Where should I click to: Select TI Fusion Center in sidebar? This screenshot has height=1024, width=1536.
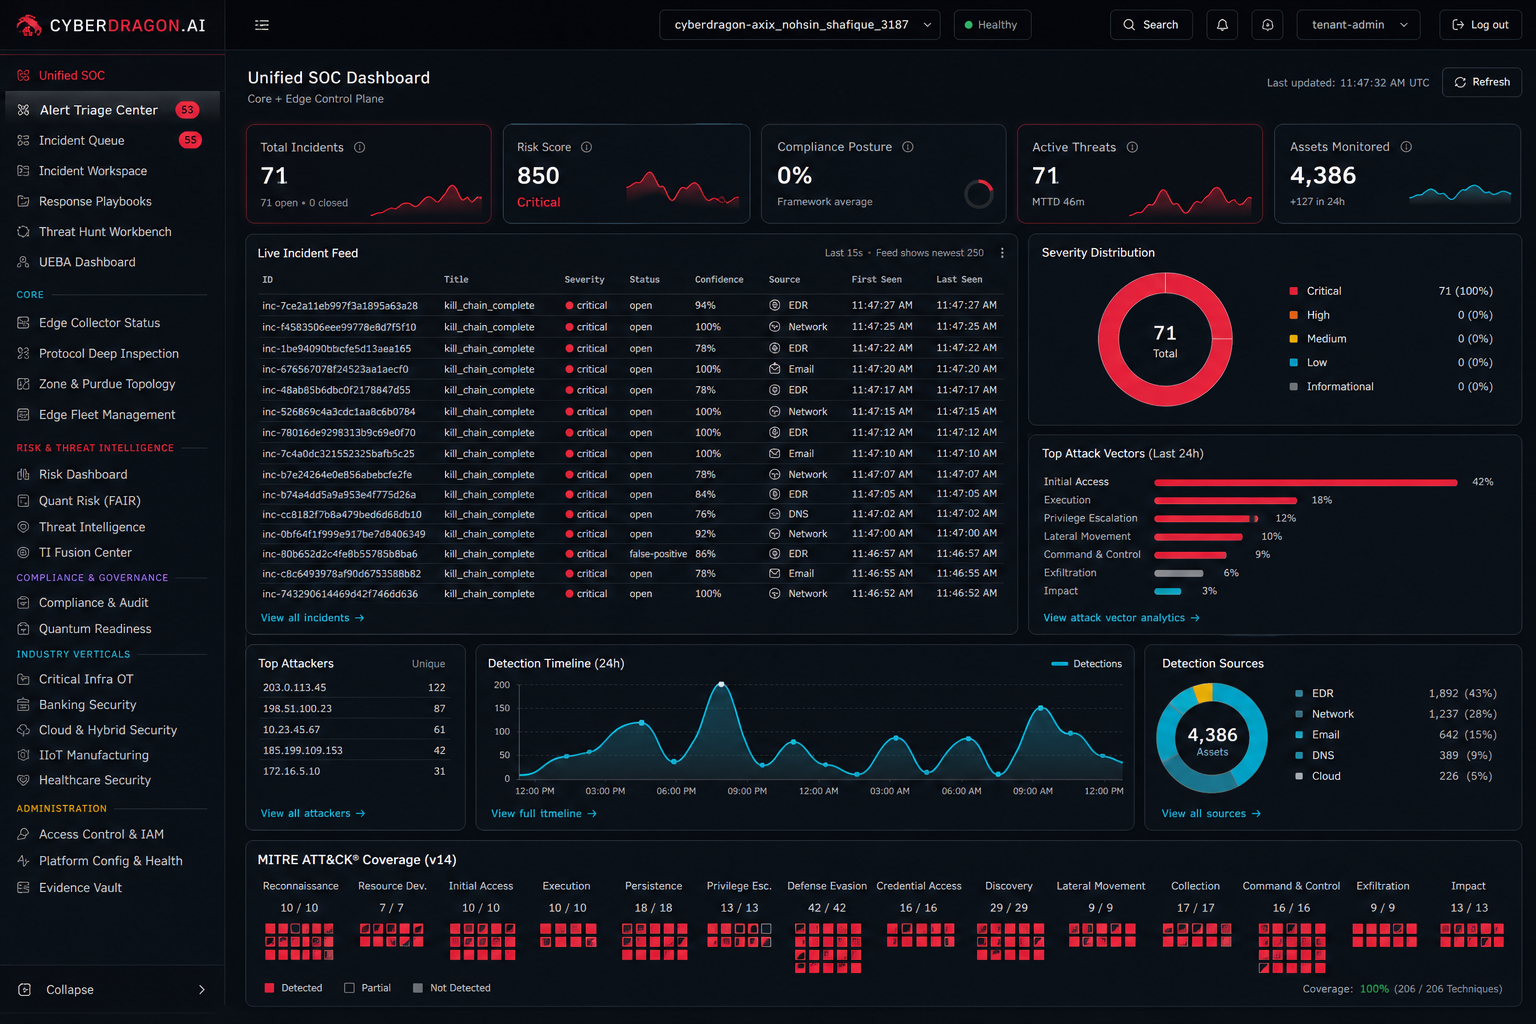(x=85, y=553)
